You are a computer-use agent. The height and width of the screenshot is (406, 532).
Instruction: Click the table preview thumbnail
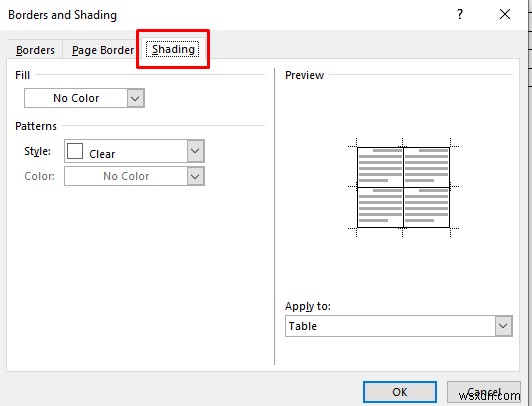pos(403,187)
